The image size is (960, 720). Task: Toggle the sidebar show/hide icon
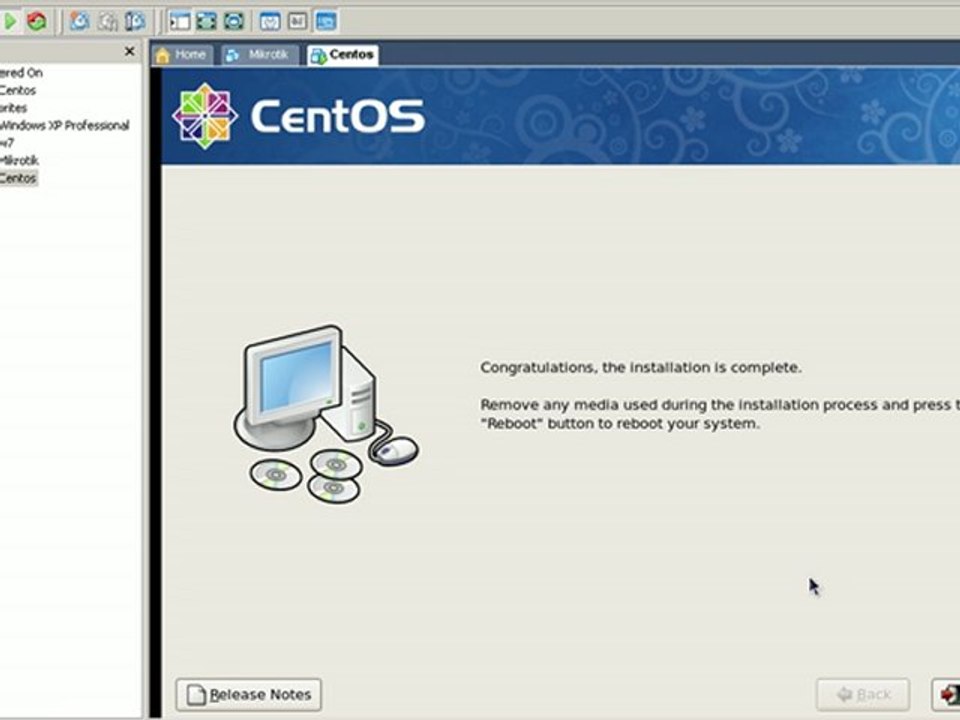tap(180, 21)
